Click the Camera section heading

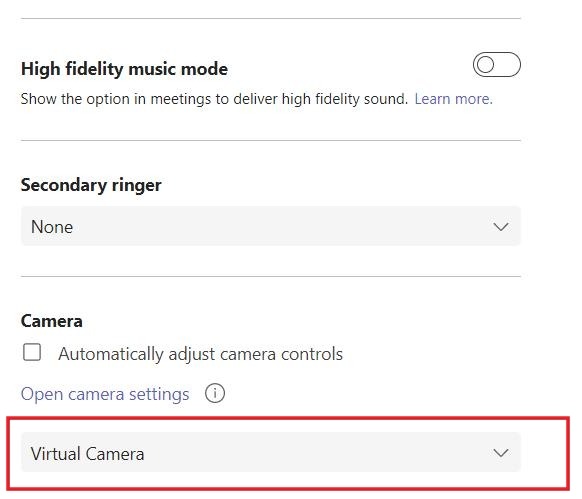point(52,321)
